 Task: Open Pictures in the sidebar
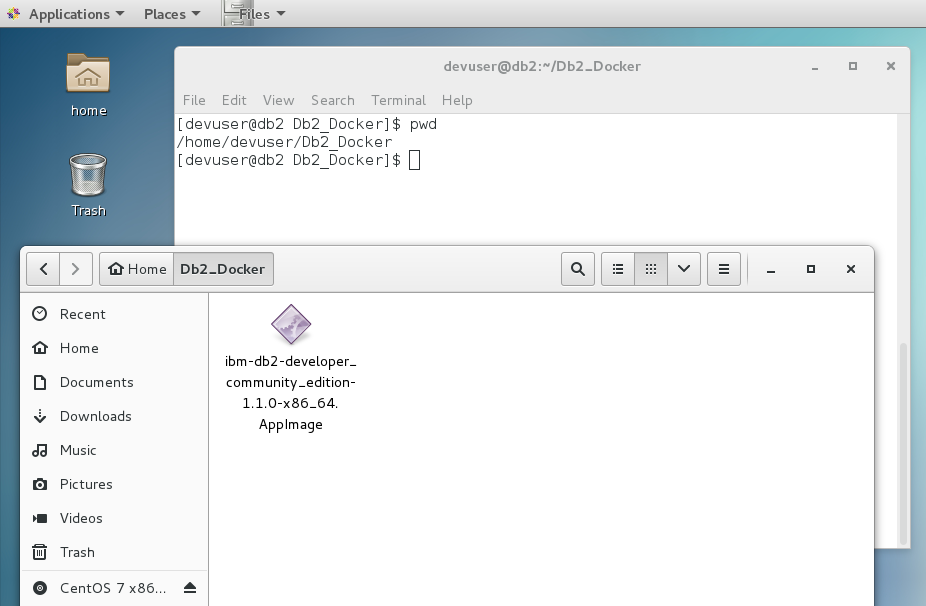[114, 484]
